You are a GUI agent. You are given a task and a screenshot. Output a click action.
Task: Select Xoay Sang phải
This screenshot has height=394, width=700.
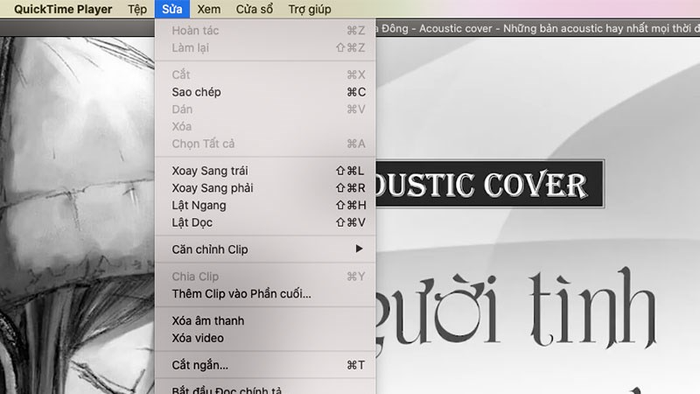click(265, 188)
